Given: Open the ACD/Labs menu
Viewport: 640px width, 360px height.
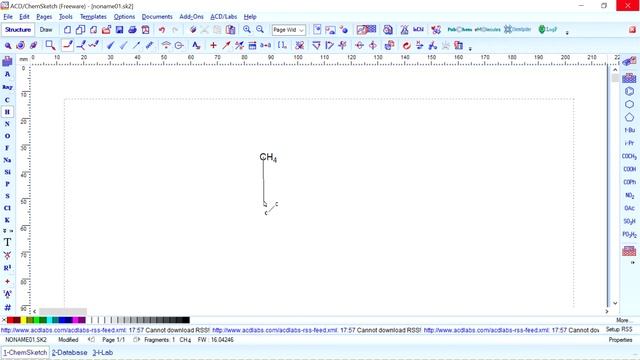Looking at the screenshot, I should 223,17.
